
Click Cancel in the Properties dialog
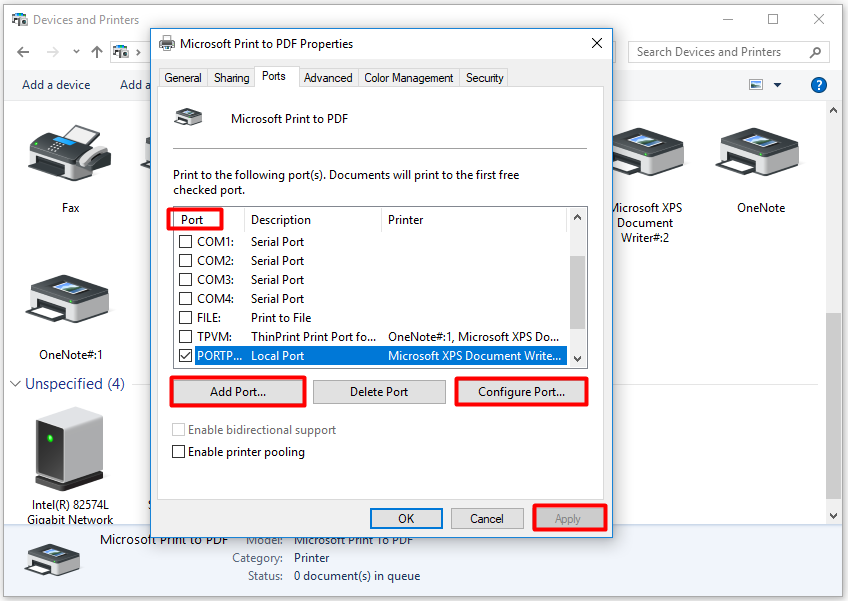487,518
